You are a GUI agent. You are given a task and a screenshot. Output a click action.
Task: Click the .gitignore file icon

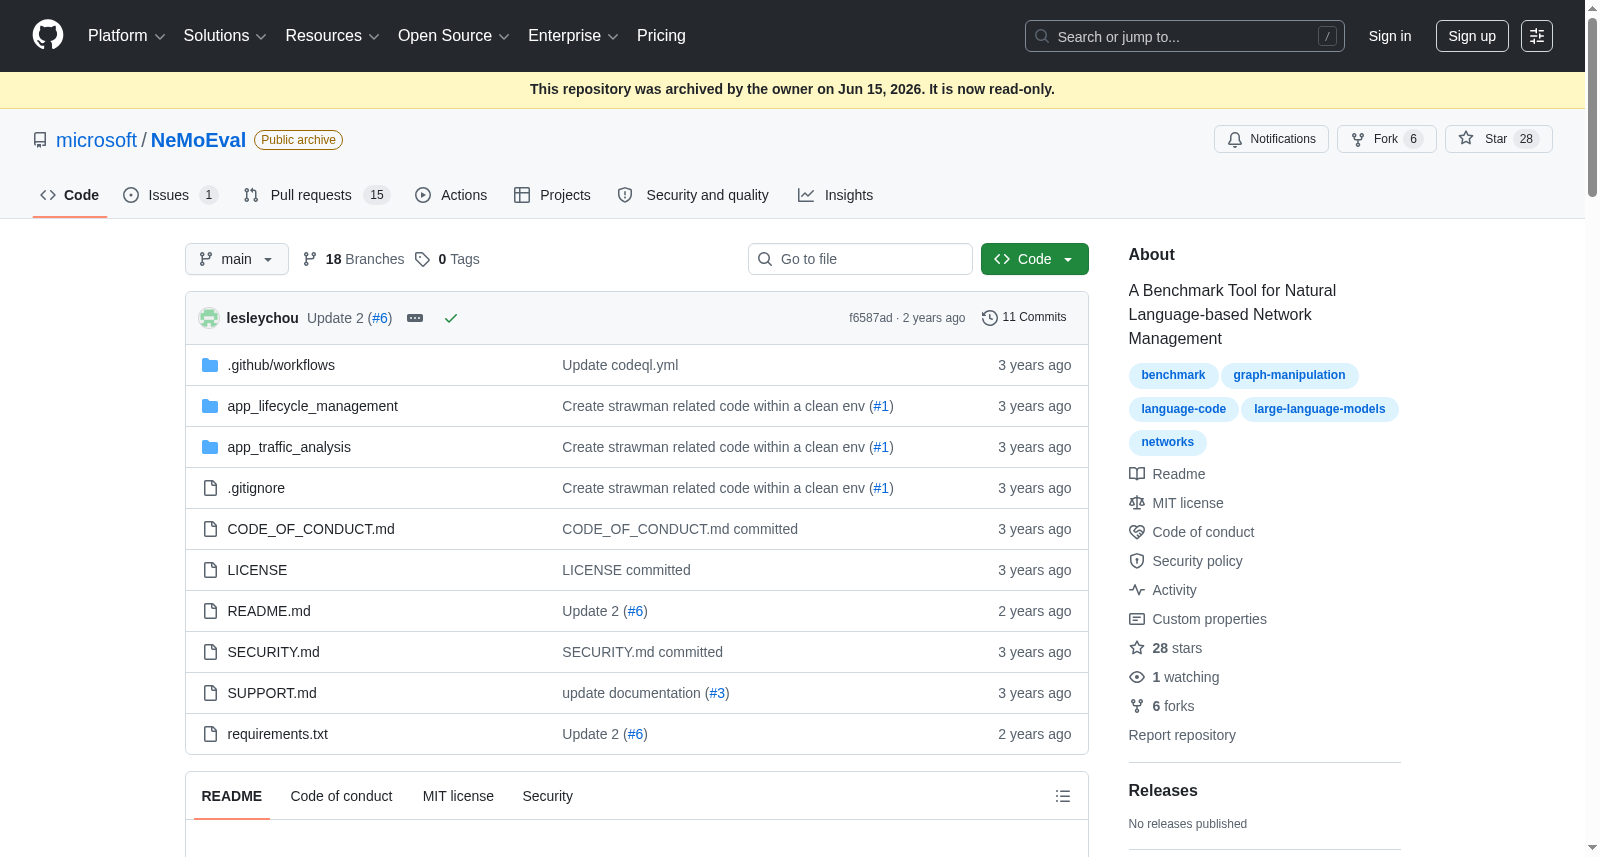pyautogui.click(x=210, y=488)
